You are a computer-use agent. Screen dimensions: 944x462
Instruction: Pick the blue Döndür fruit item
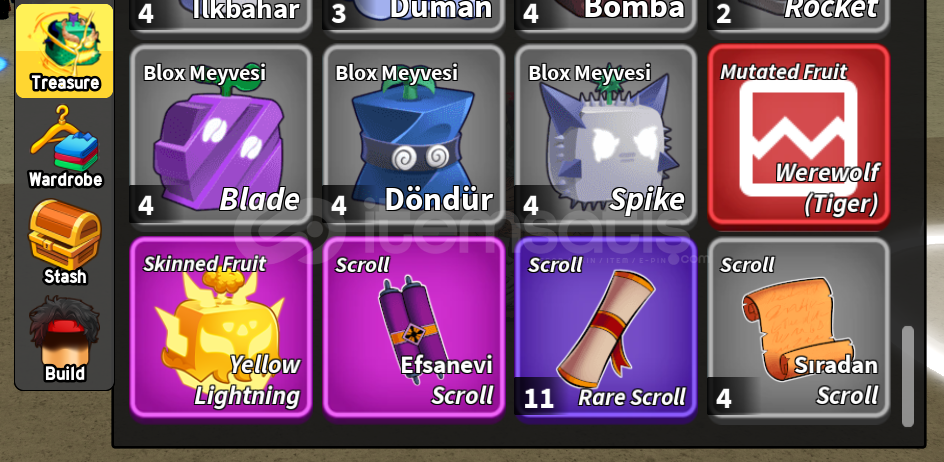tap(413, 134)
